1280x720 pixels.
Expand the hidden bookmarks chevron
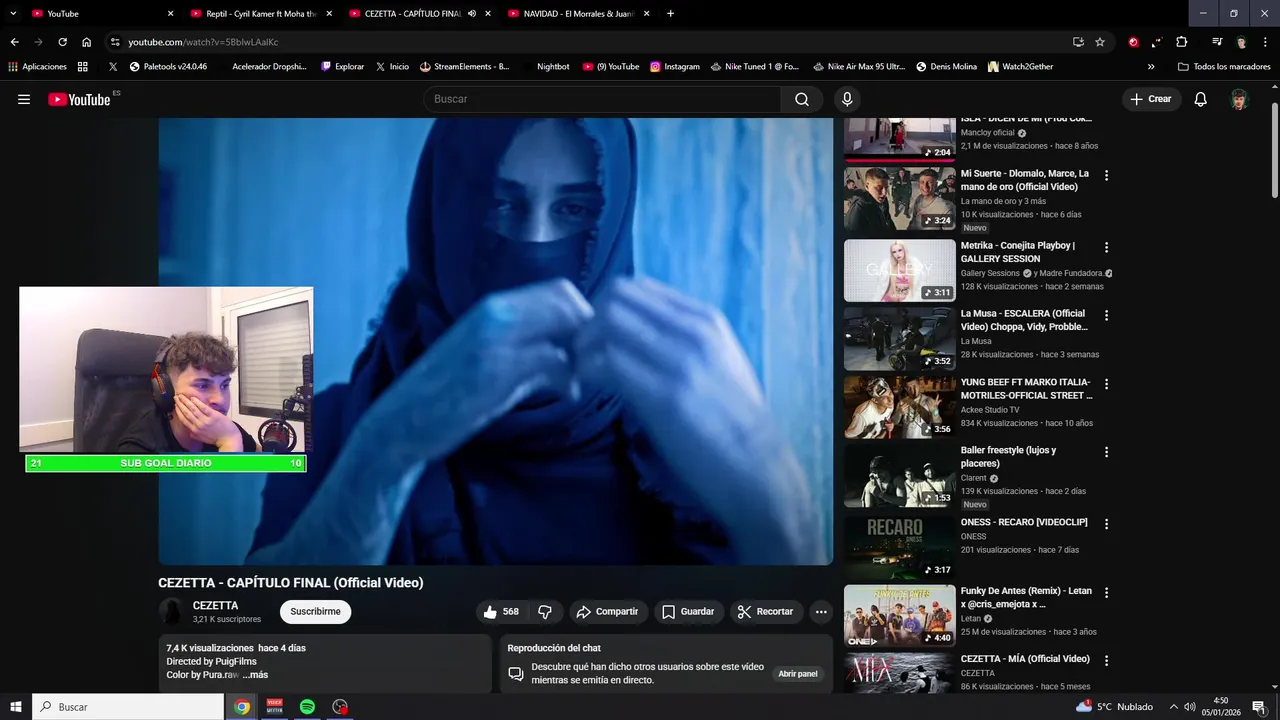click(1151, 67)
